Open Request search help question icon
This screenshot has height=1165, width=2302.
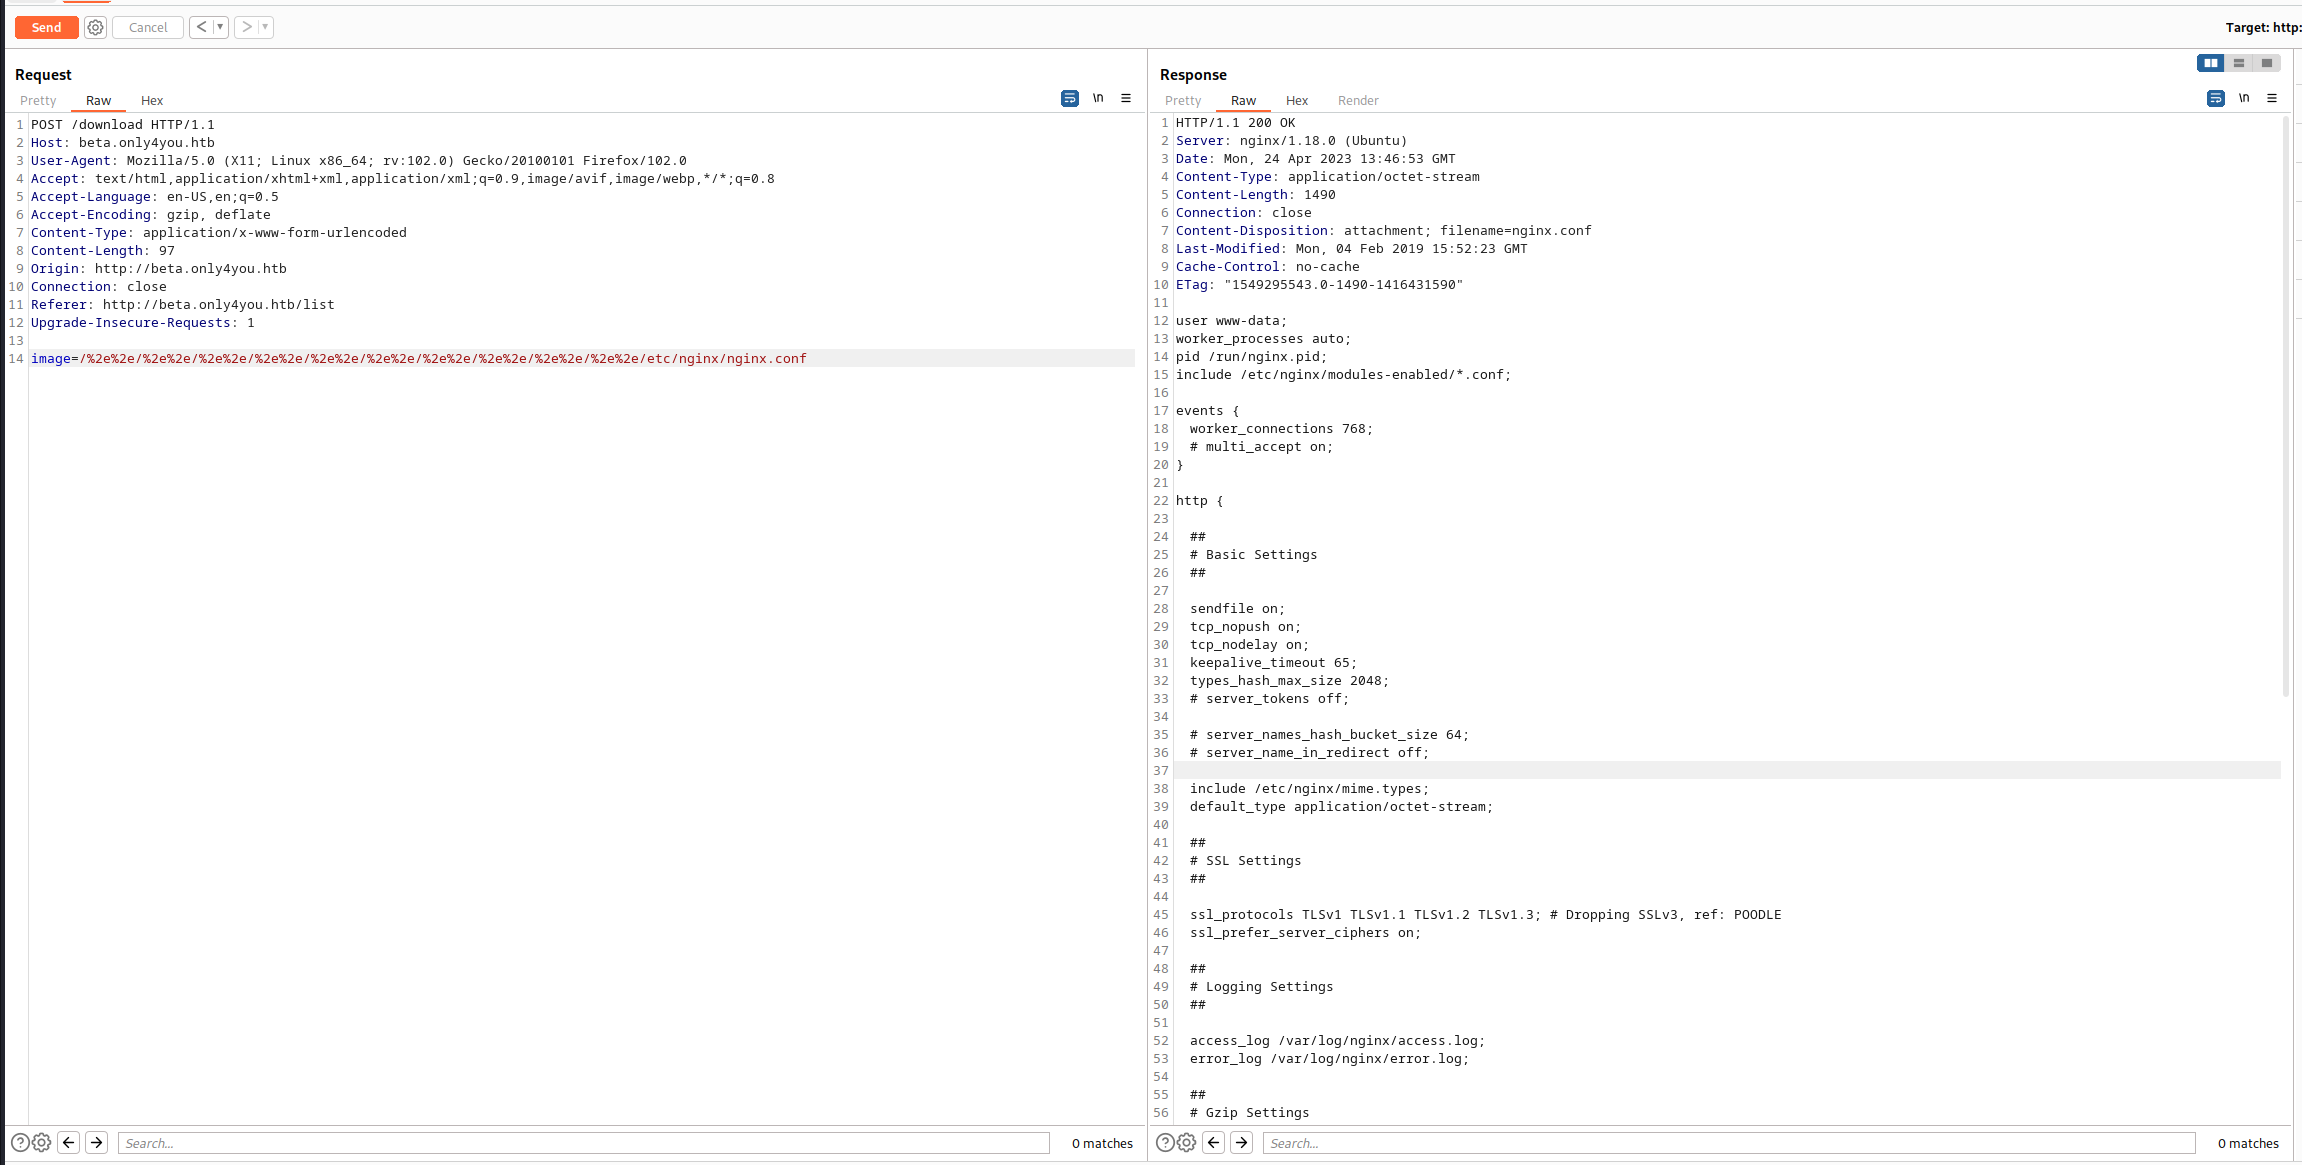click(x=19, y=1142)
